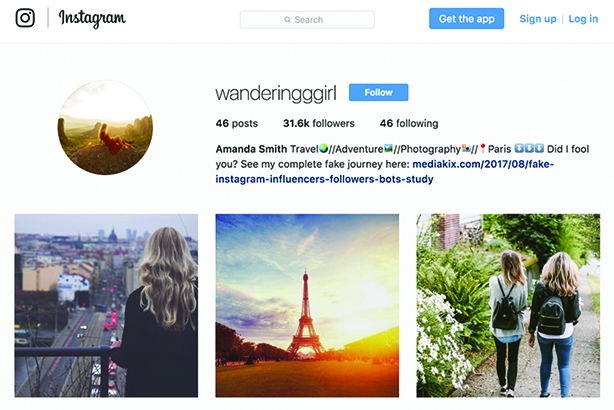The height and width of the screenshot is (410, 614).
Task: Click the Instagram wordmark logo
Action: [92, 19]
